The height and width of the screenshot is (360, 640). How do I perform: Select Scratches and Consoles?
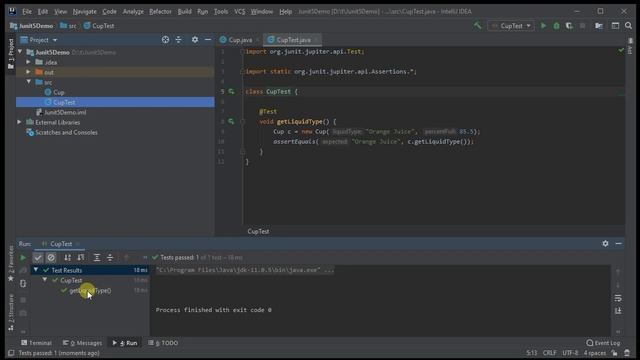[66, 132]
